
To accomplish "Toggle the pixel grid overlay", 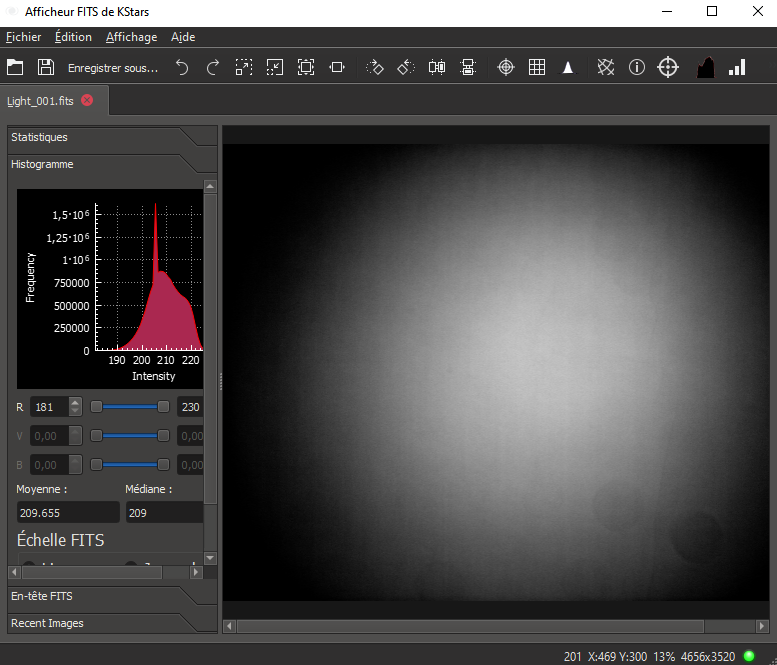I will click(537, 67).
